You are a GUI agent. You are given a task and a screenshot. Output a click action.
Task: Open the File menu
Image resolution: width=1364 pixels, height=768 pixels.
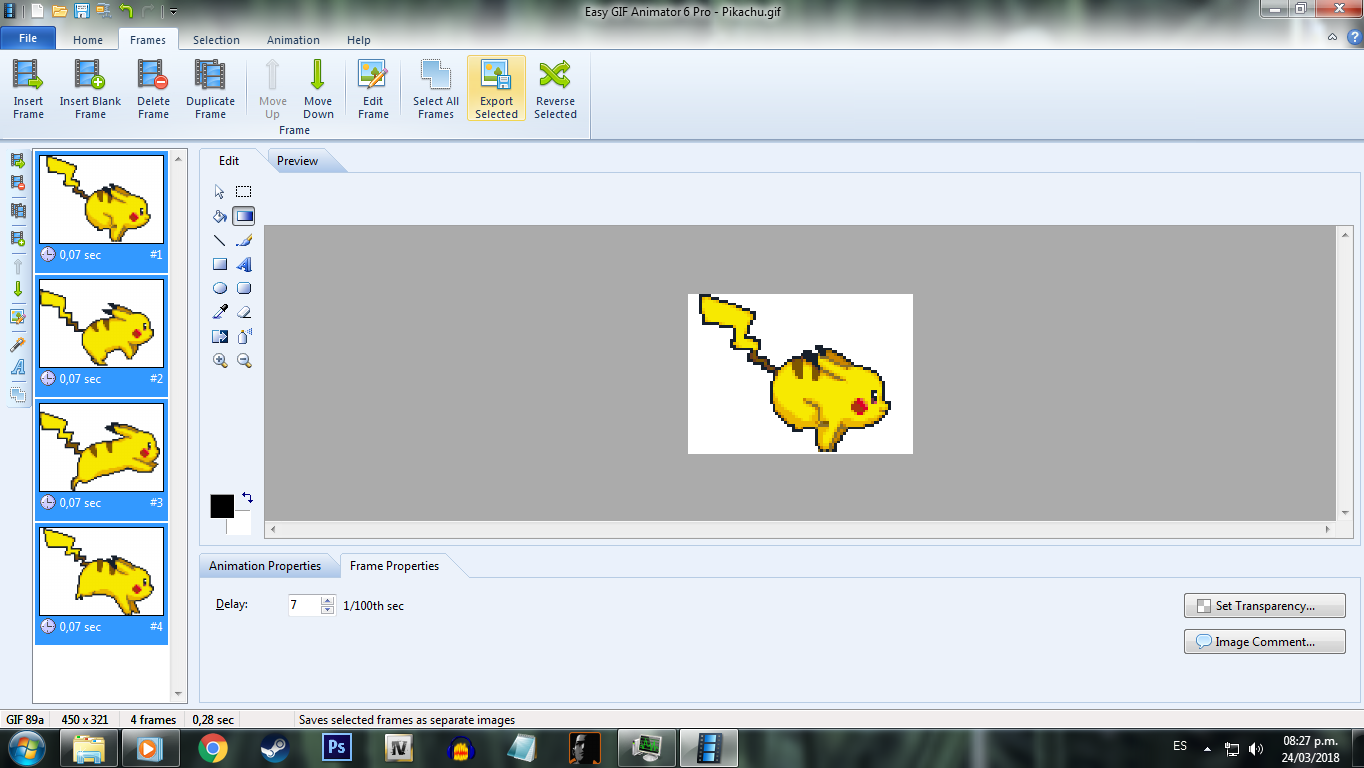point(28,39)
